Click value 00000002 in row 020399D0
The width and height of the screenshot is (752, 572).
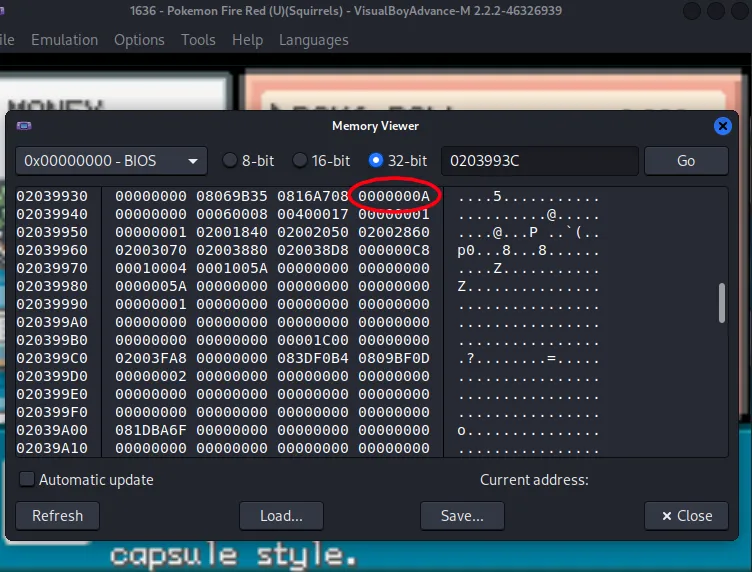(151, 376)
